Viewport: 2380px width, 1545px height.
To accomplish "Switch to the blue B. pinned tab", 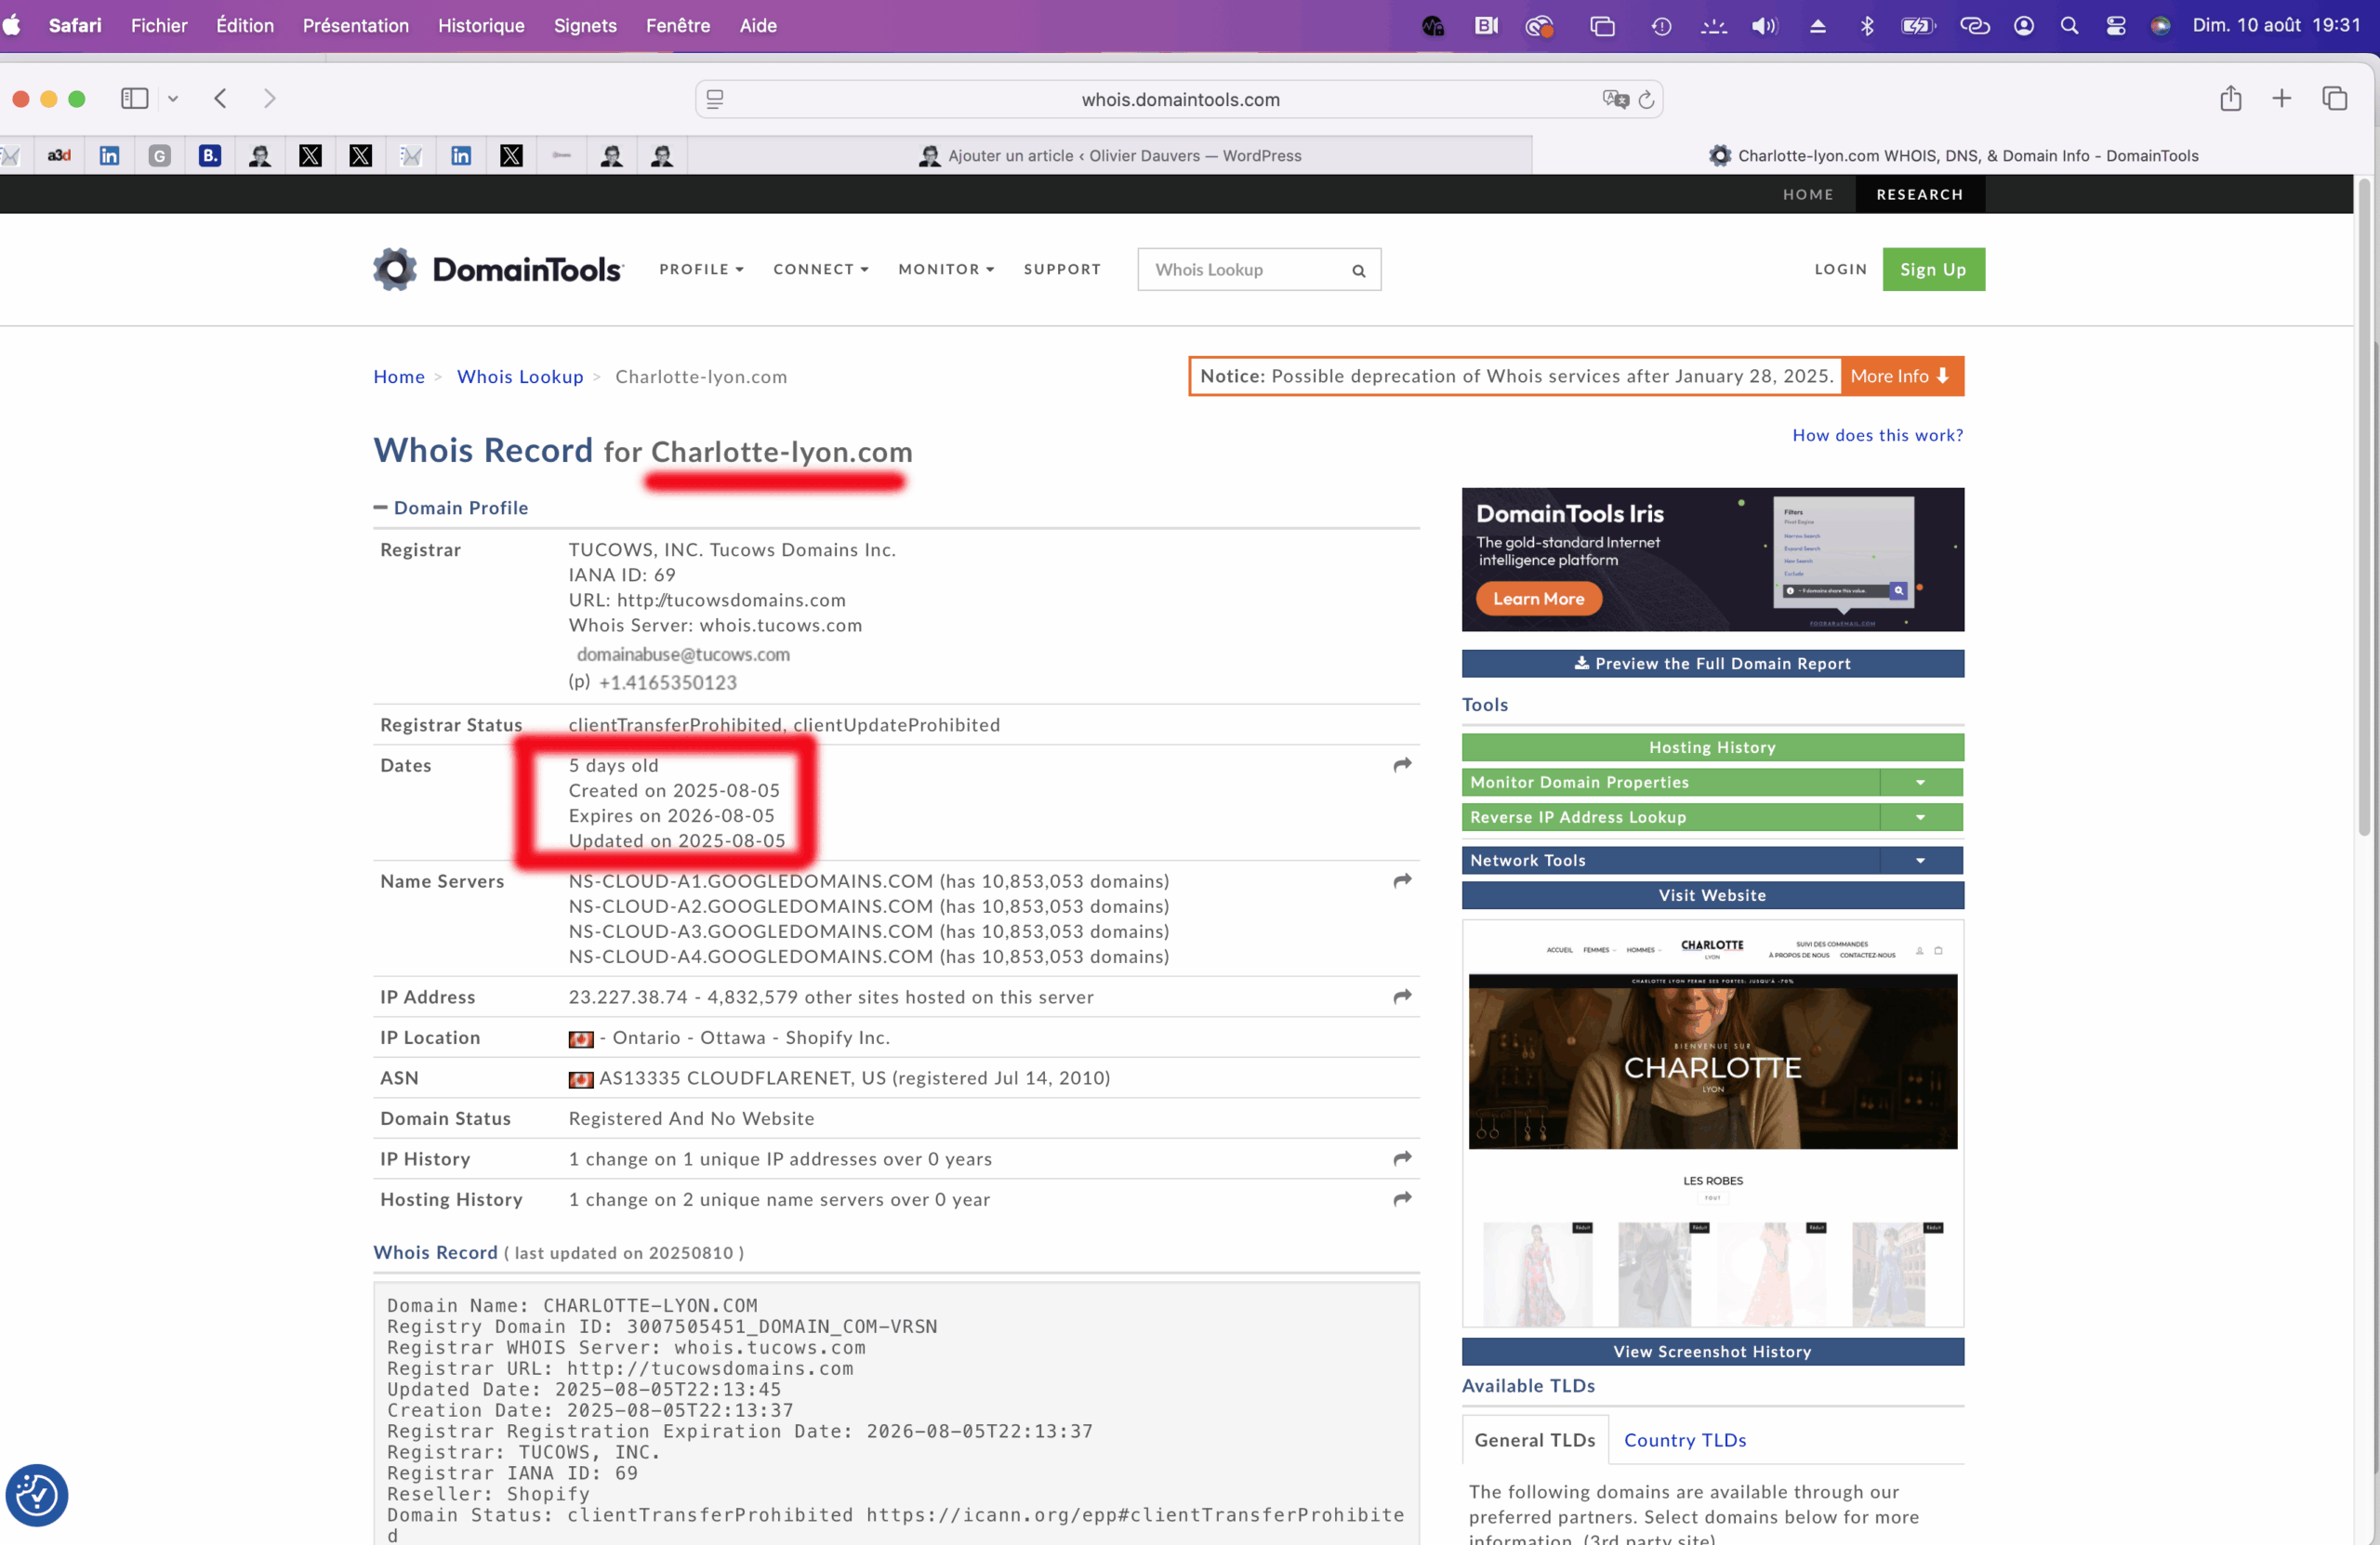I will 210,155.
